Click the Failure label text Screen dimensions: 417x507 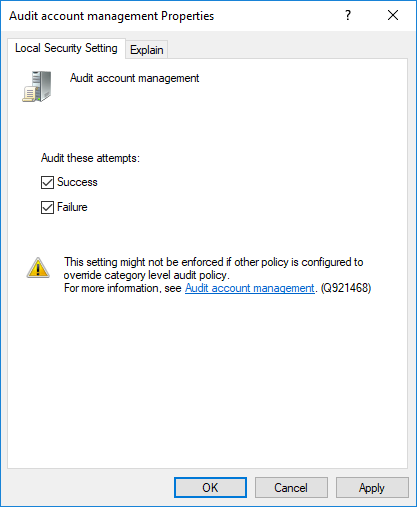(72, 207)
